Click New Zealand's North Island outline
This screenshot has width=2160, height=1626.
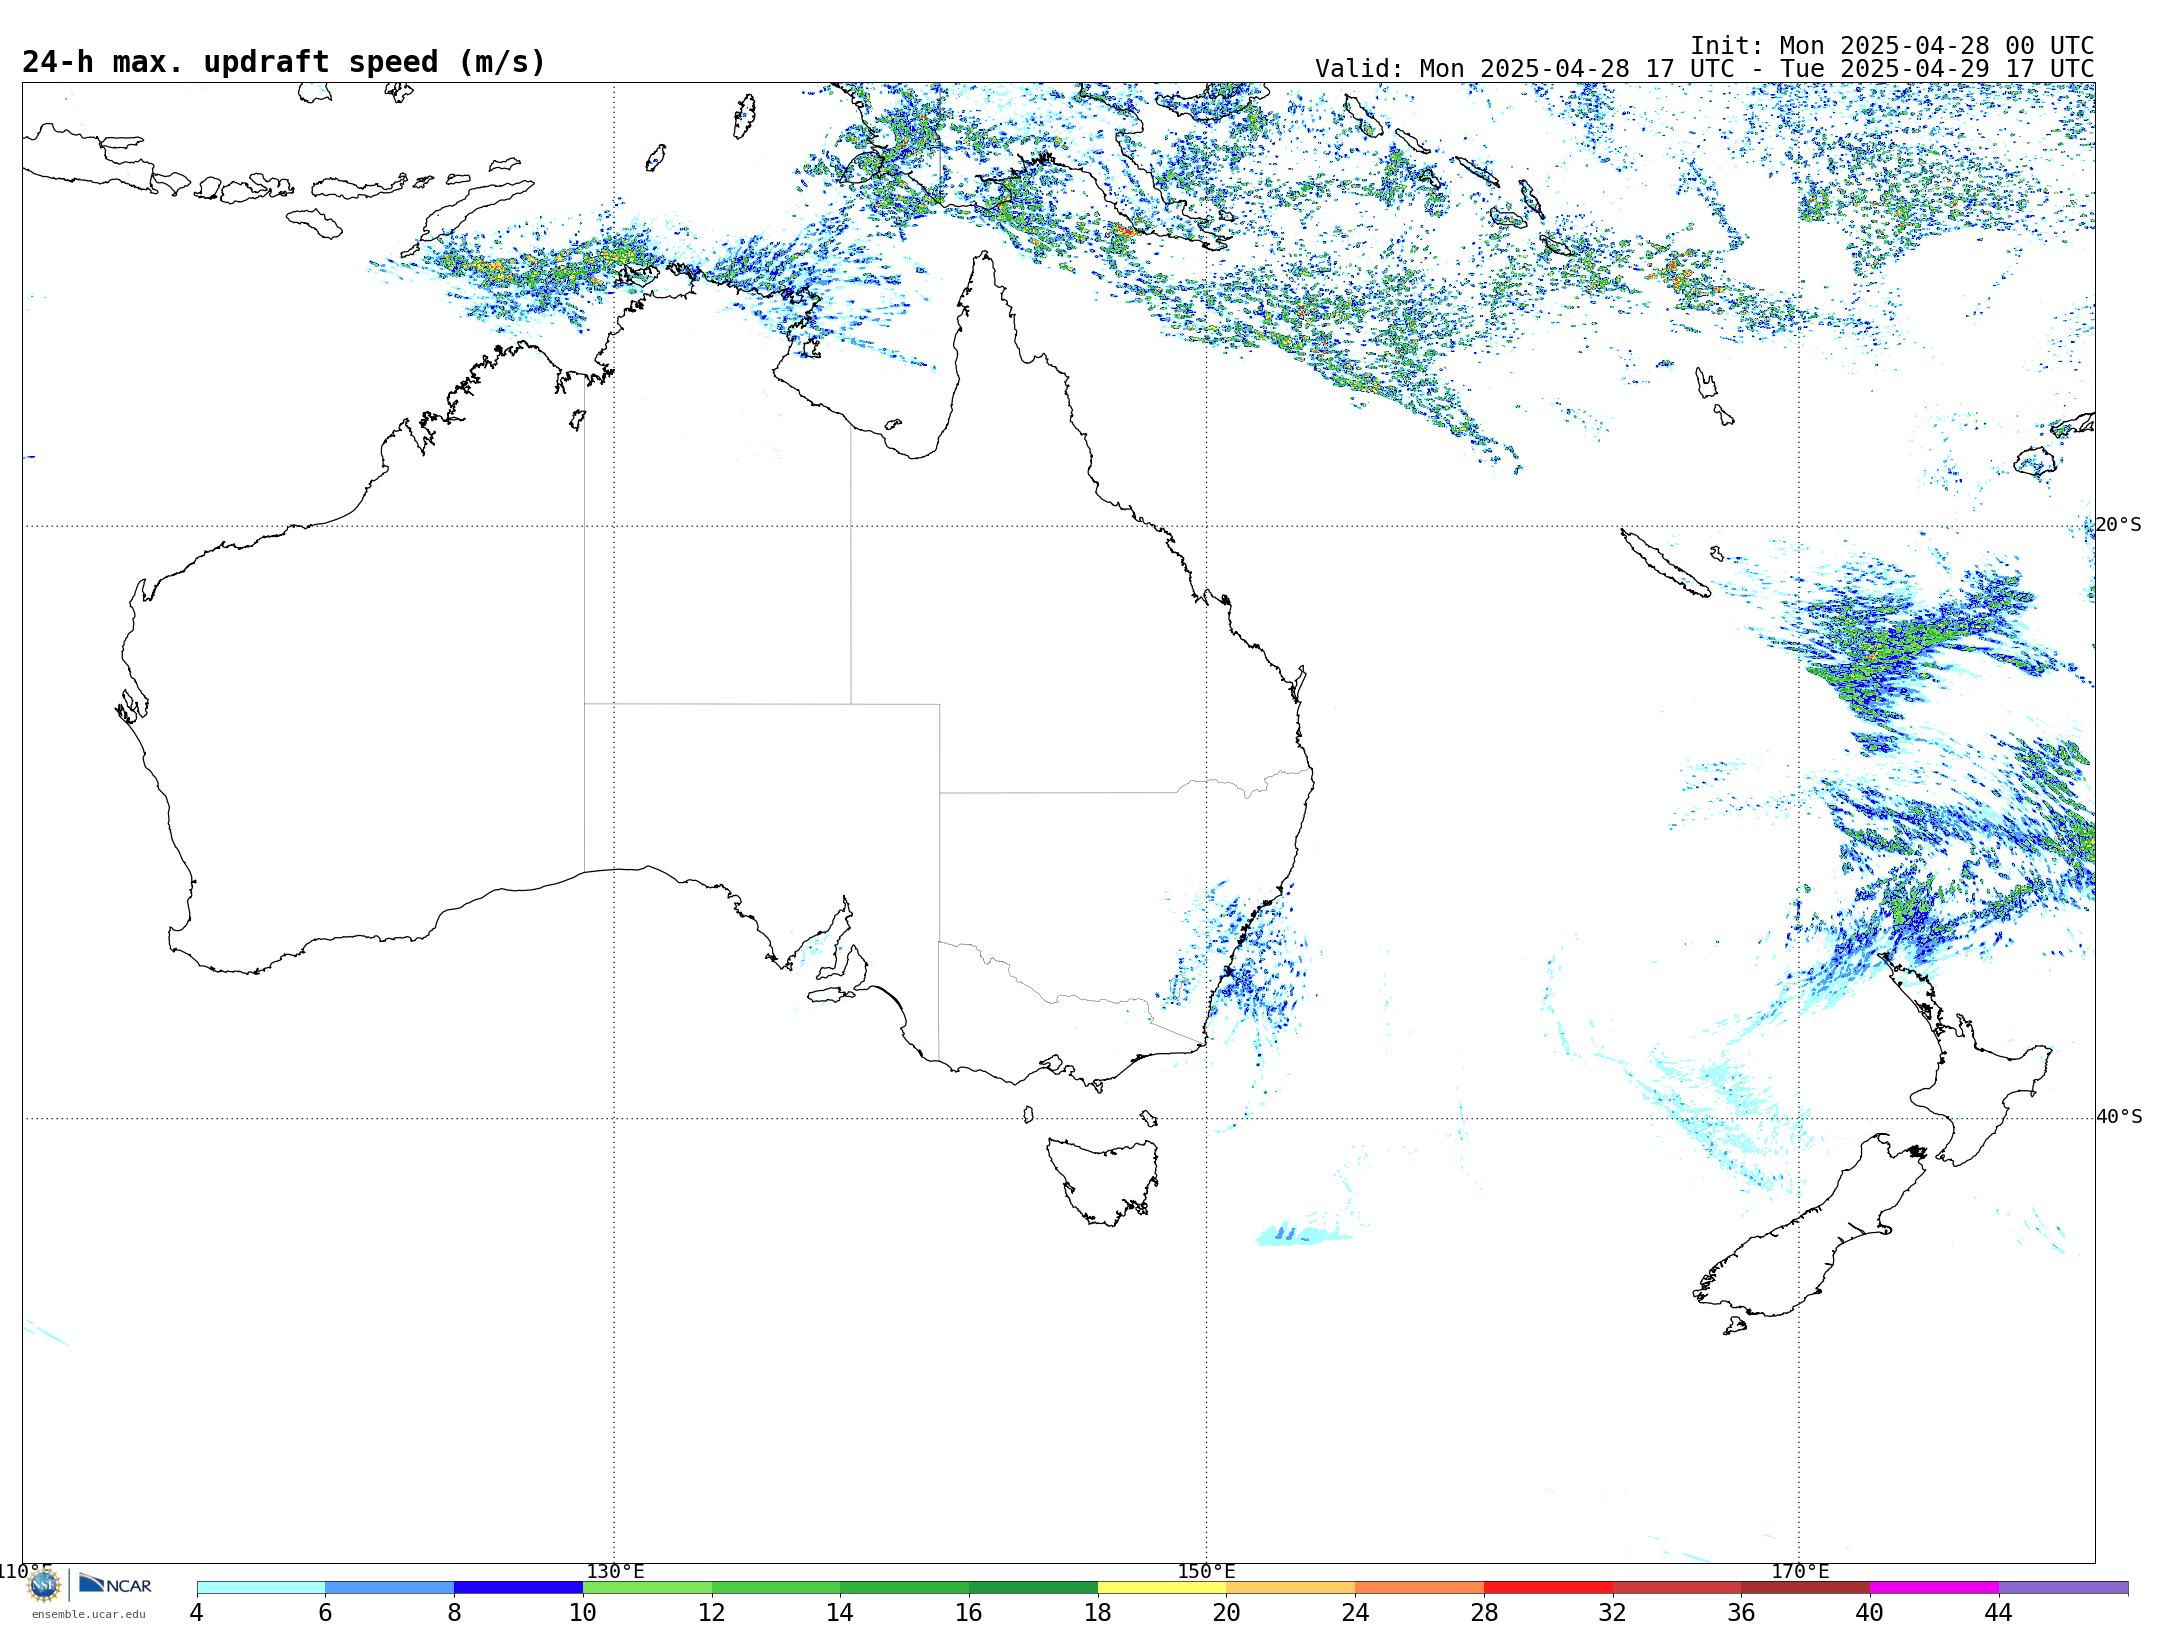[x=1965, y=1060]
